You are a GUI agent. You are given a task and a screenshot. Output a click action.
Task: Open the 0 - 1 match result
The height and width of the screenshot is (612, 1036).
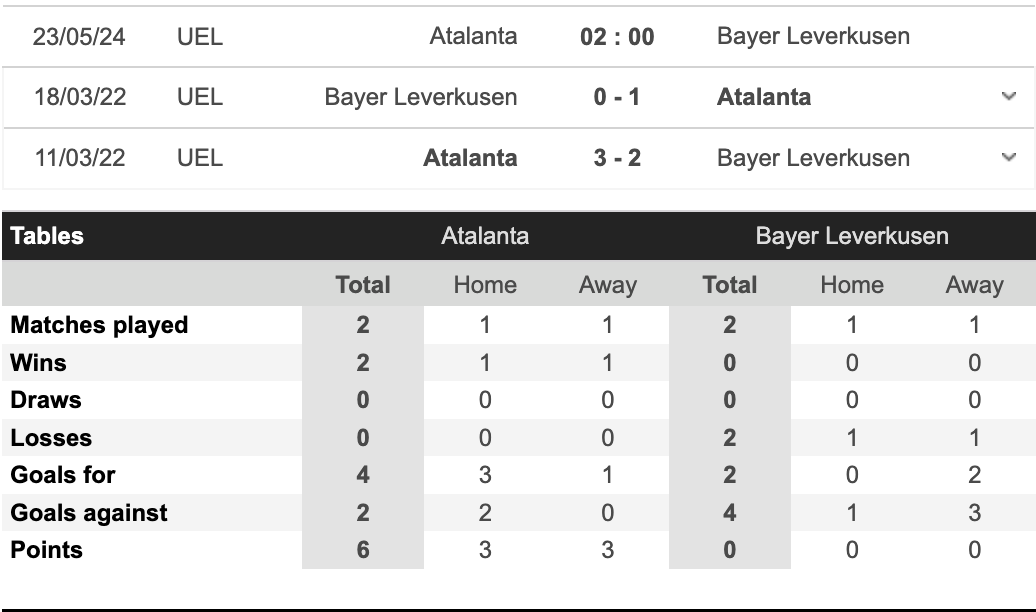617,97
